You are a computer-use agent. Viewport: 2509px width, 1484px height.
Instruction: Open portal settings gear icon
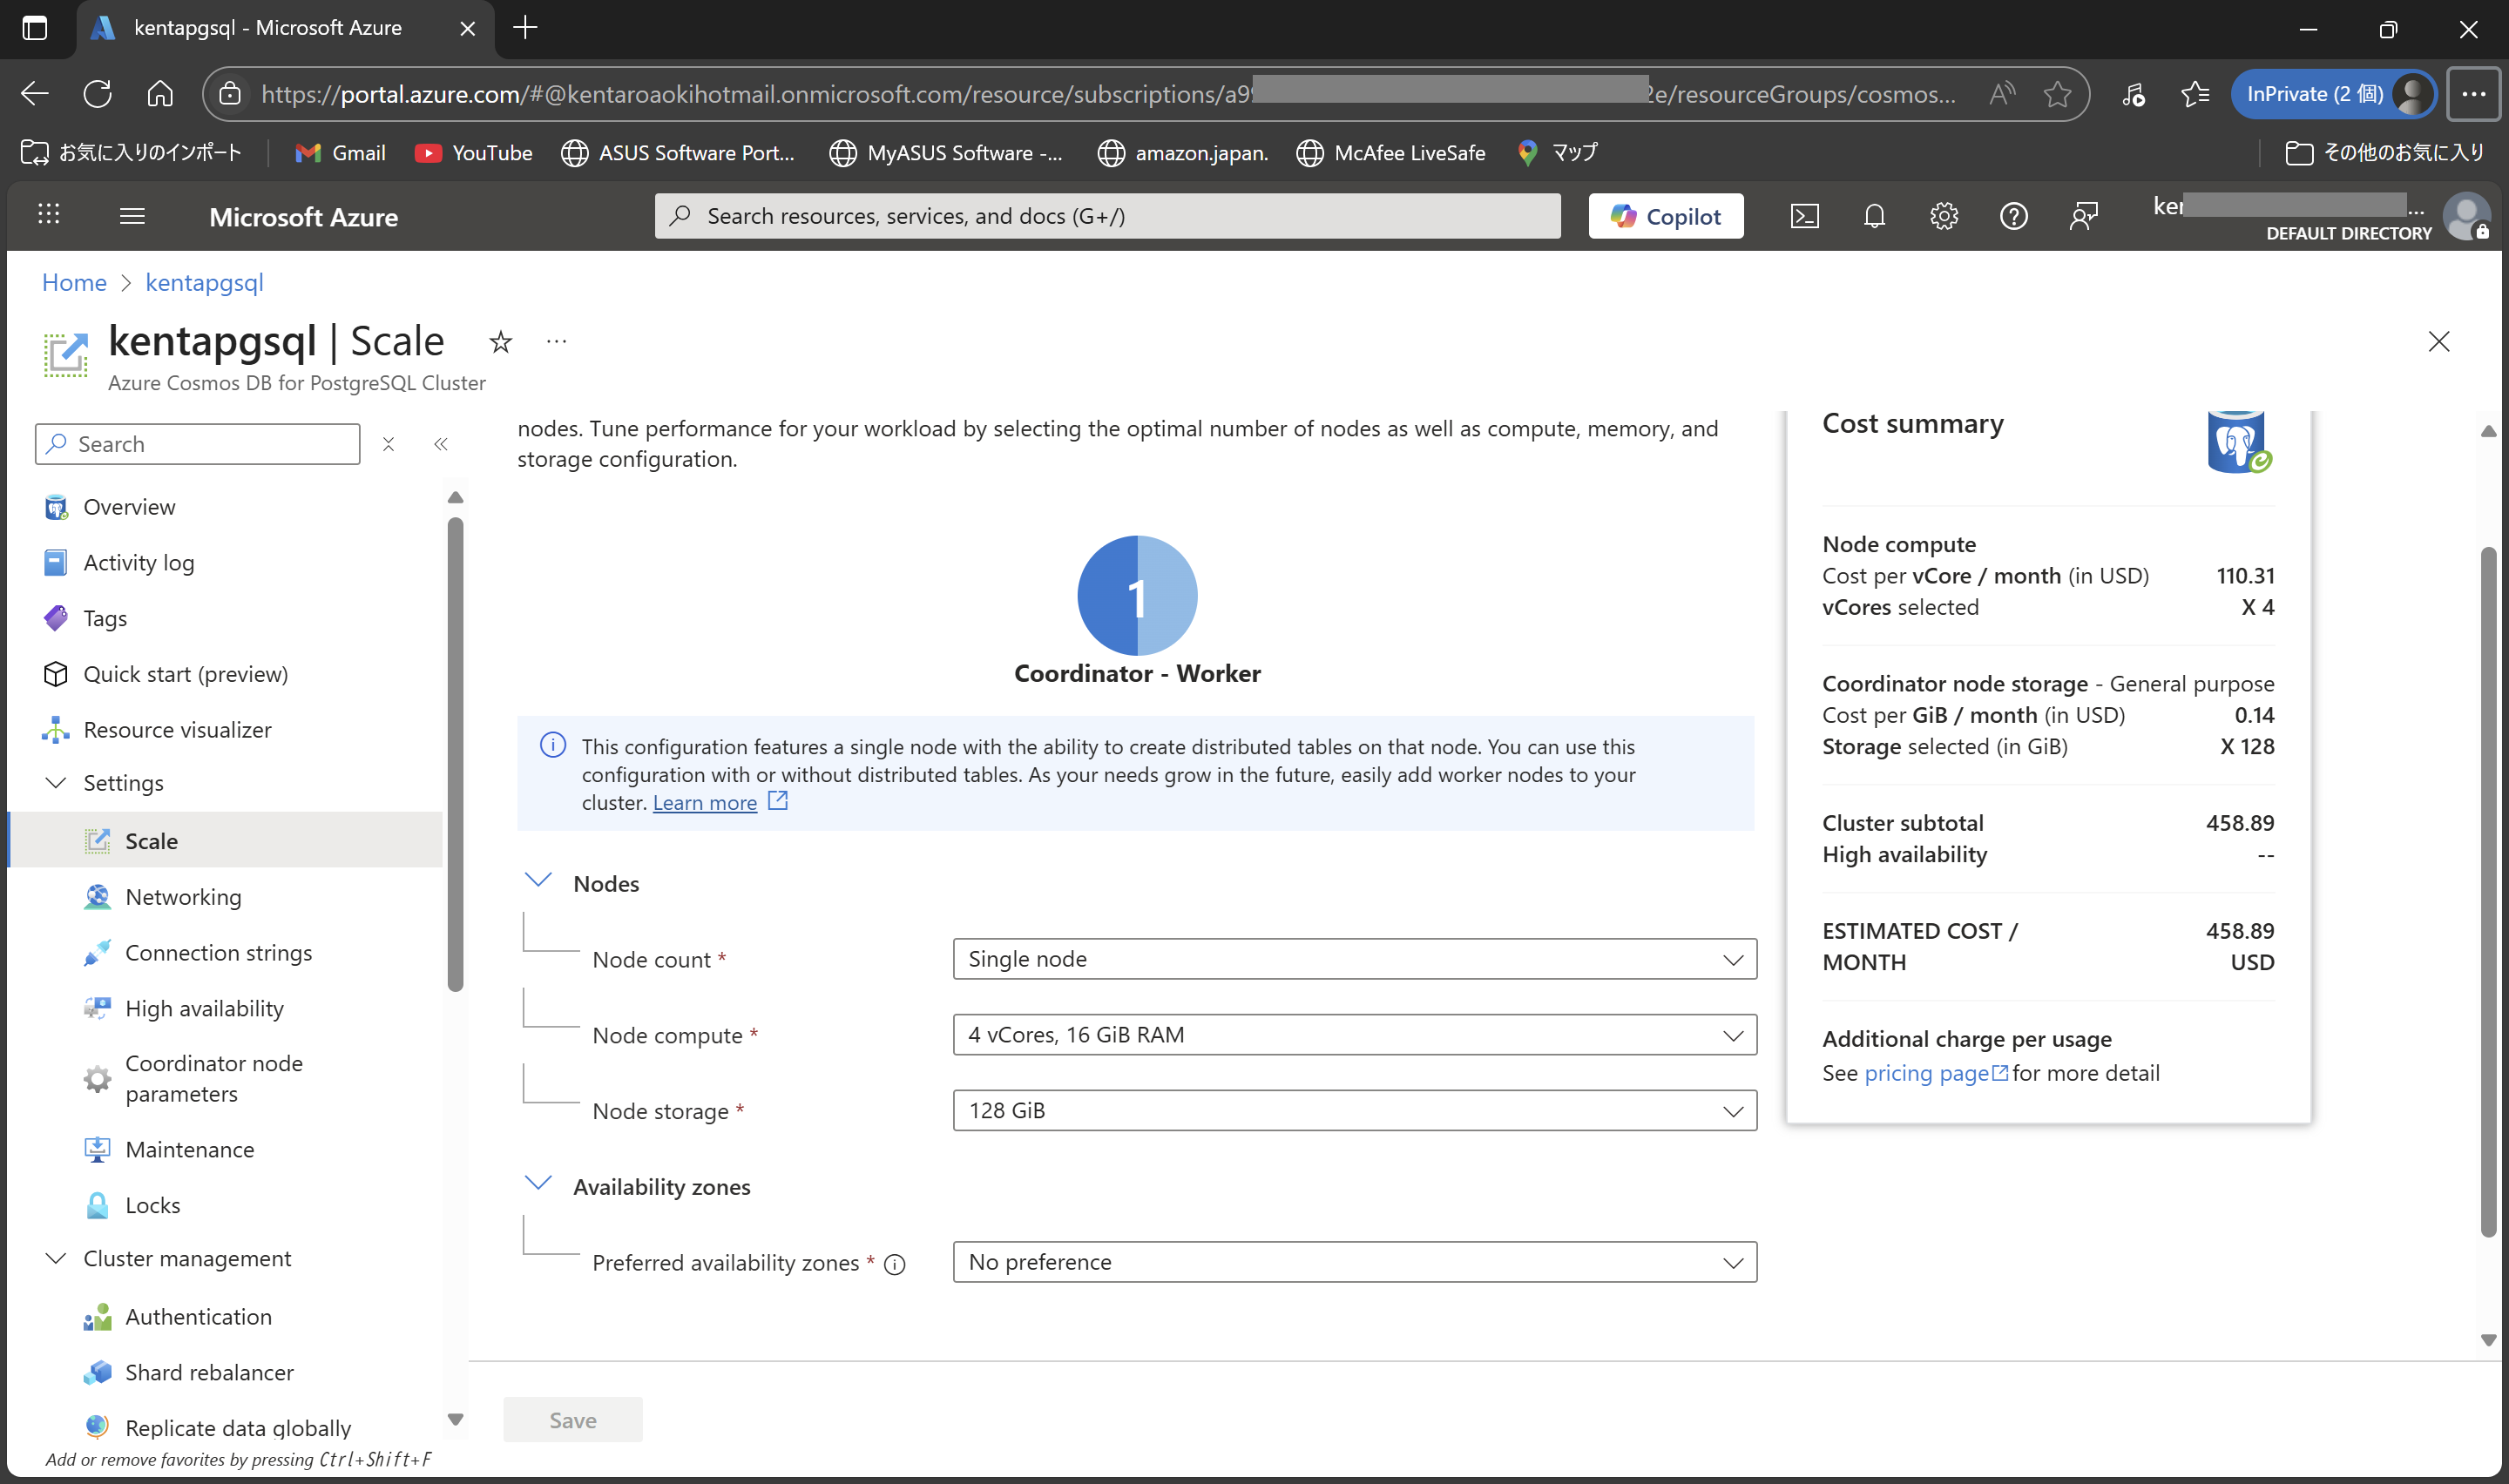pos(1943,216)
